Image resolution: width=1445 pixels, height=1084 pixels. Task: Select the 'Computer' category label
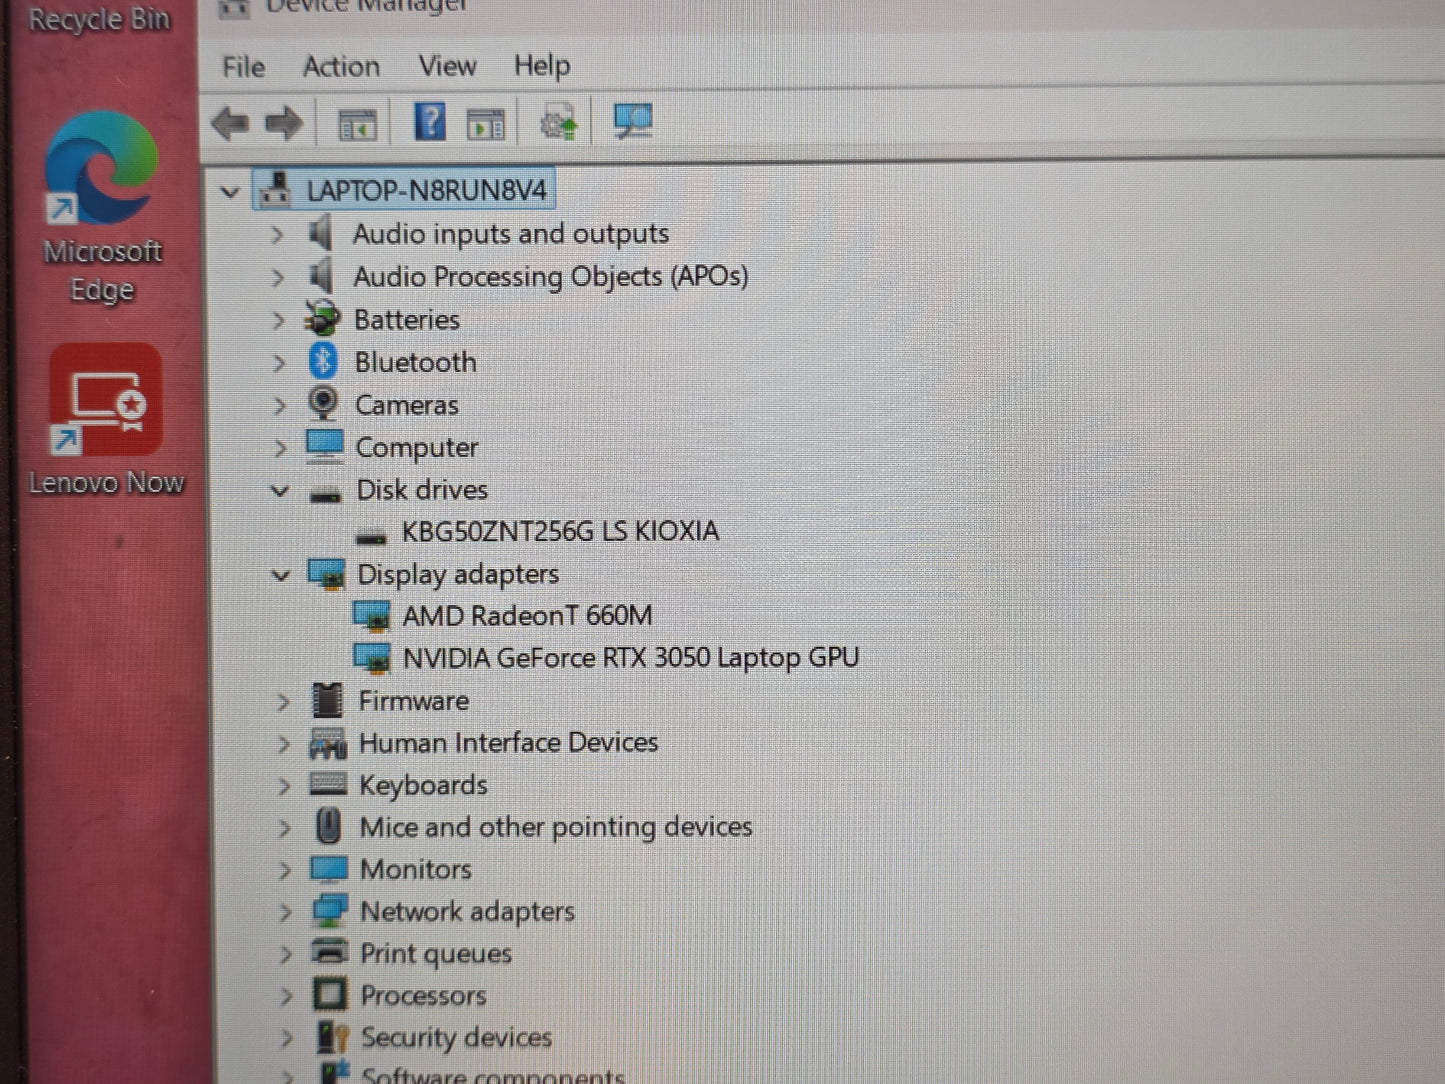[417, 448]
